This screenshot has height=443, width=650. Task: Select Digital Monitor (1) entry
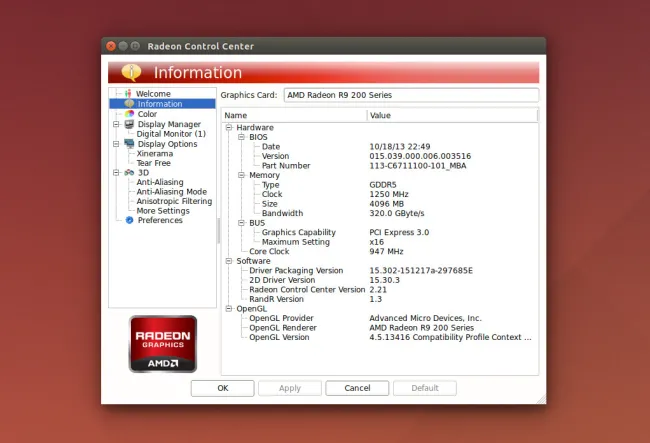[171, 134]
